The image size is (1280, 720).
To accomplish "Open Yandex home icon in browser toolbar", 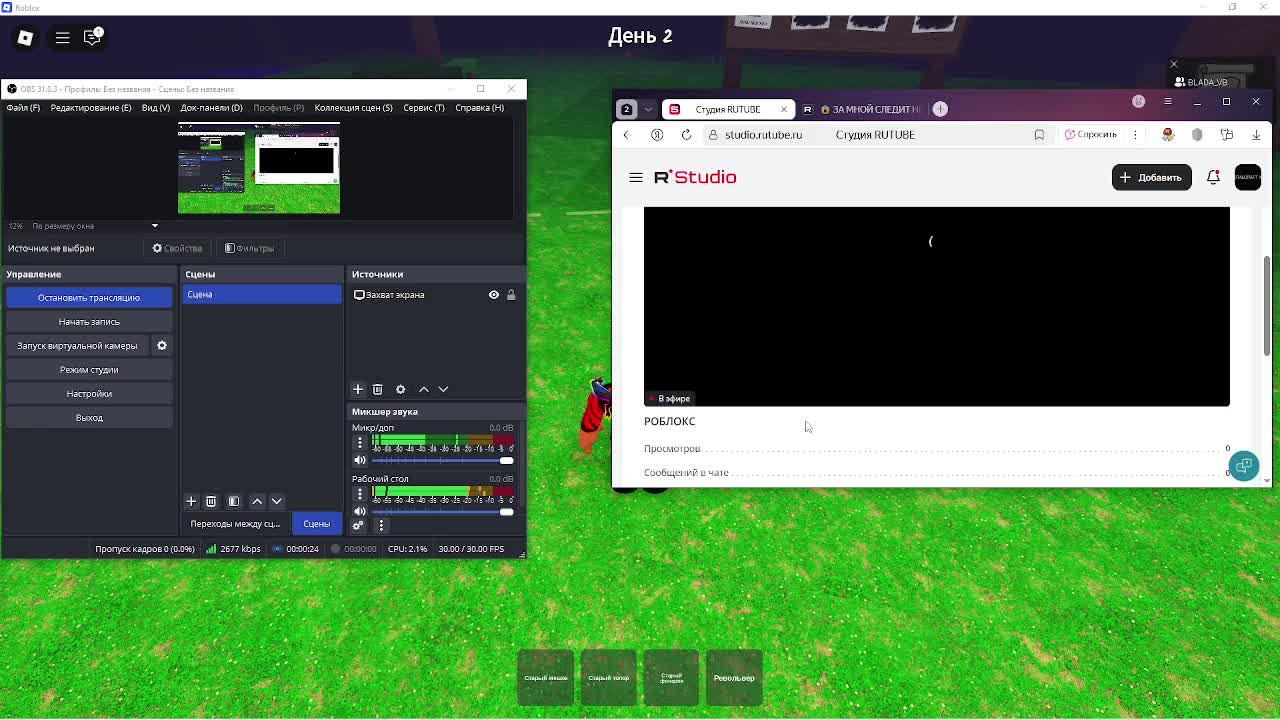I will click(657, 135).
